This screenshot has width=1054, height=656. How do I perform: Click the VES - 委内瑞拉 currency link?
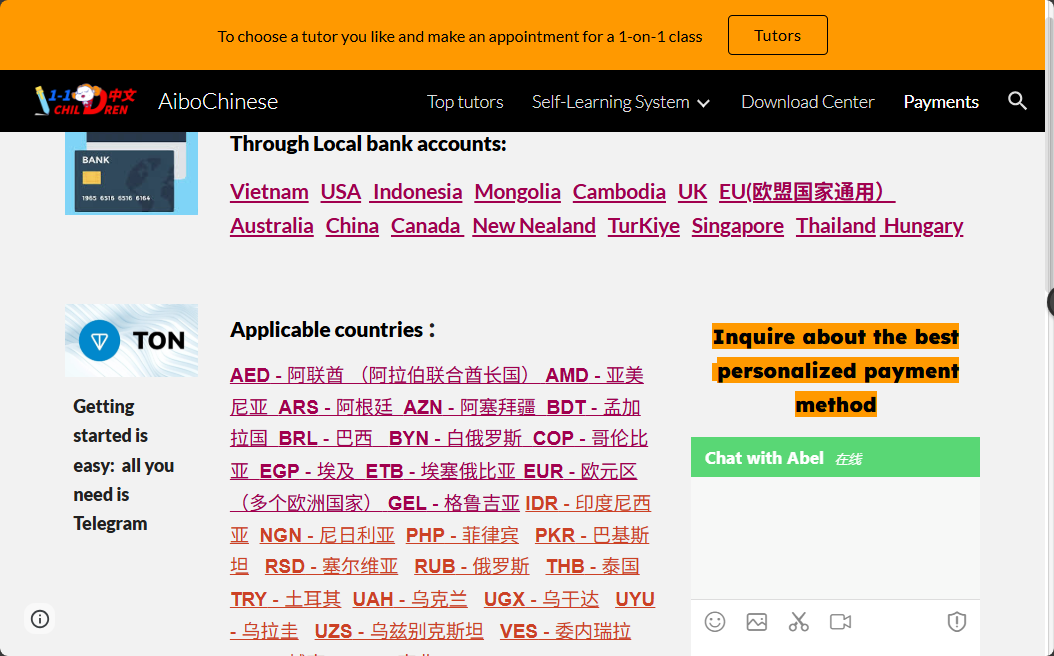pos(565,631)
